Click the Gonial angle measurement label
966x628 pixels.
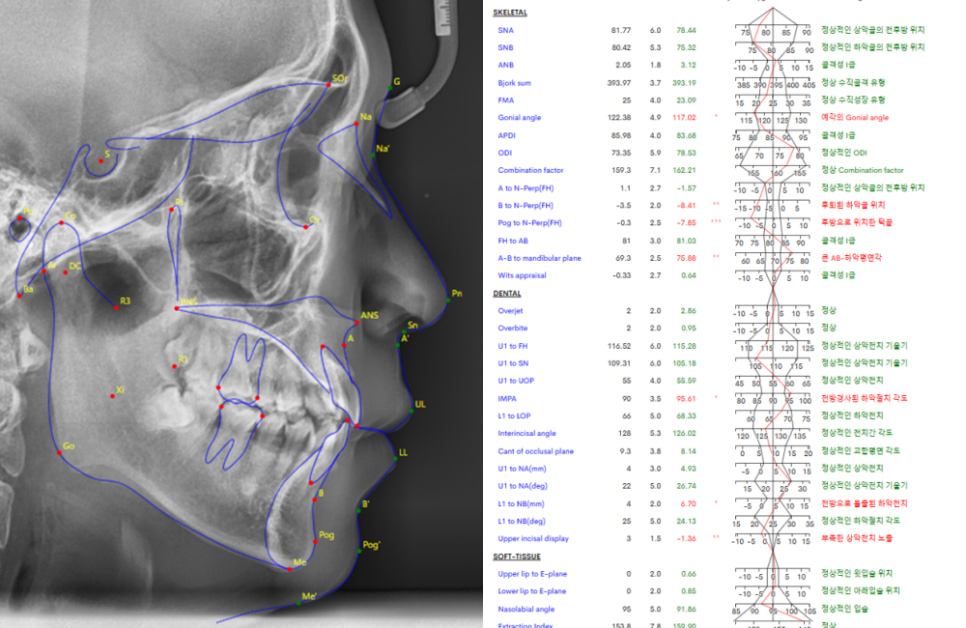[x=518, y=118]
